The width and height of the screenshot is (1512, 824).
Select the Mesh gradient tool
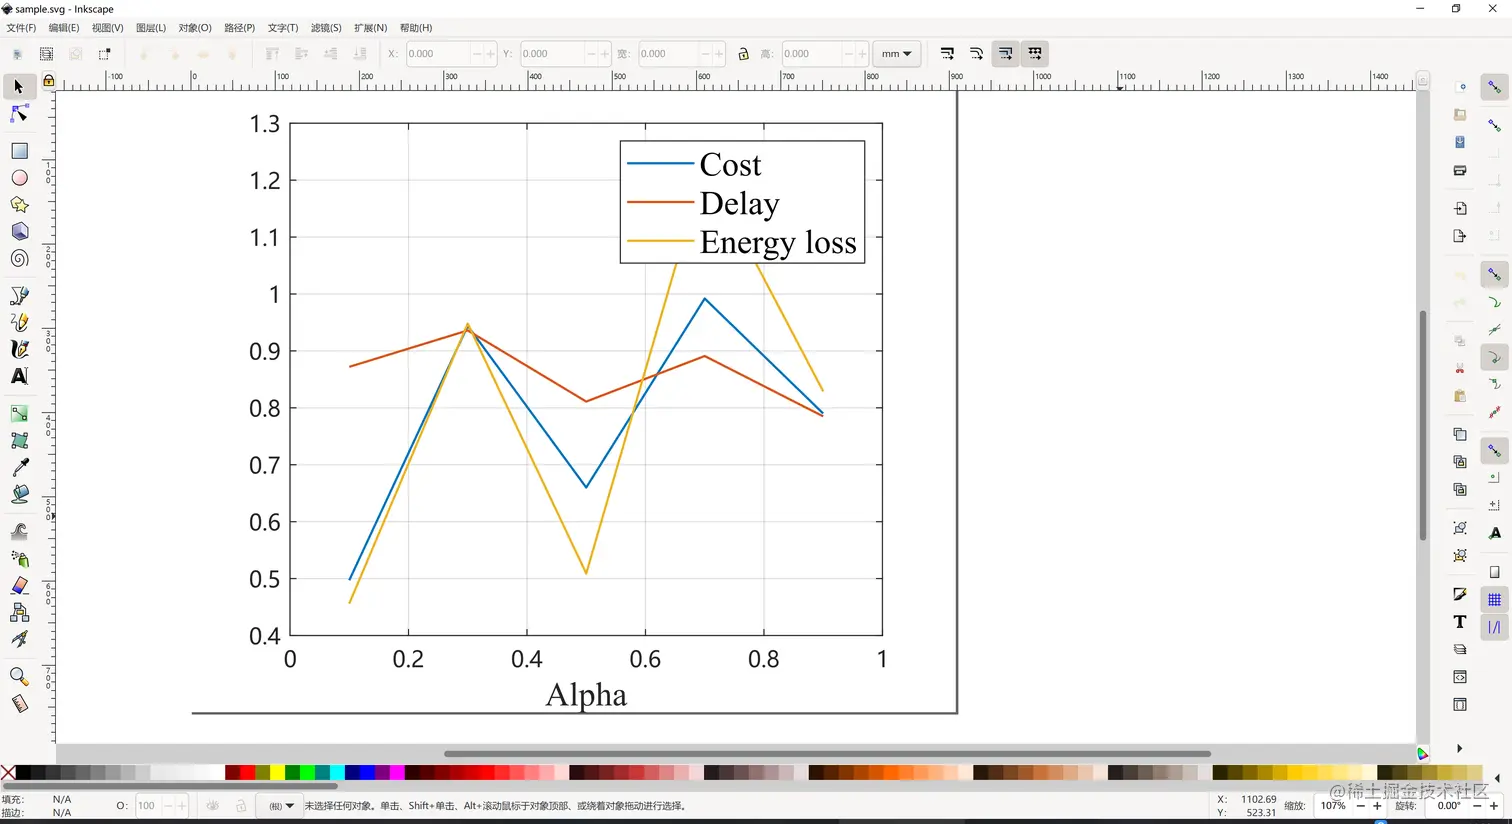[x=19, y=440]
